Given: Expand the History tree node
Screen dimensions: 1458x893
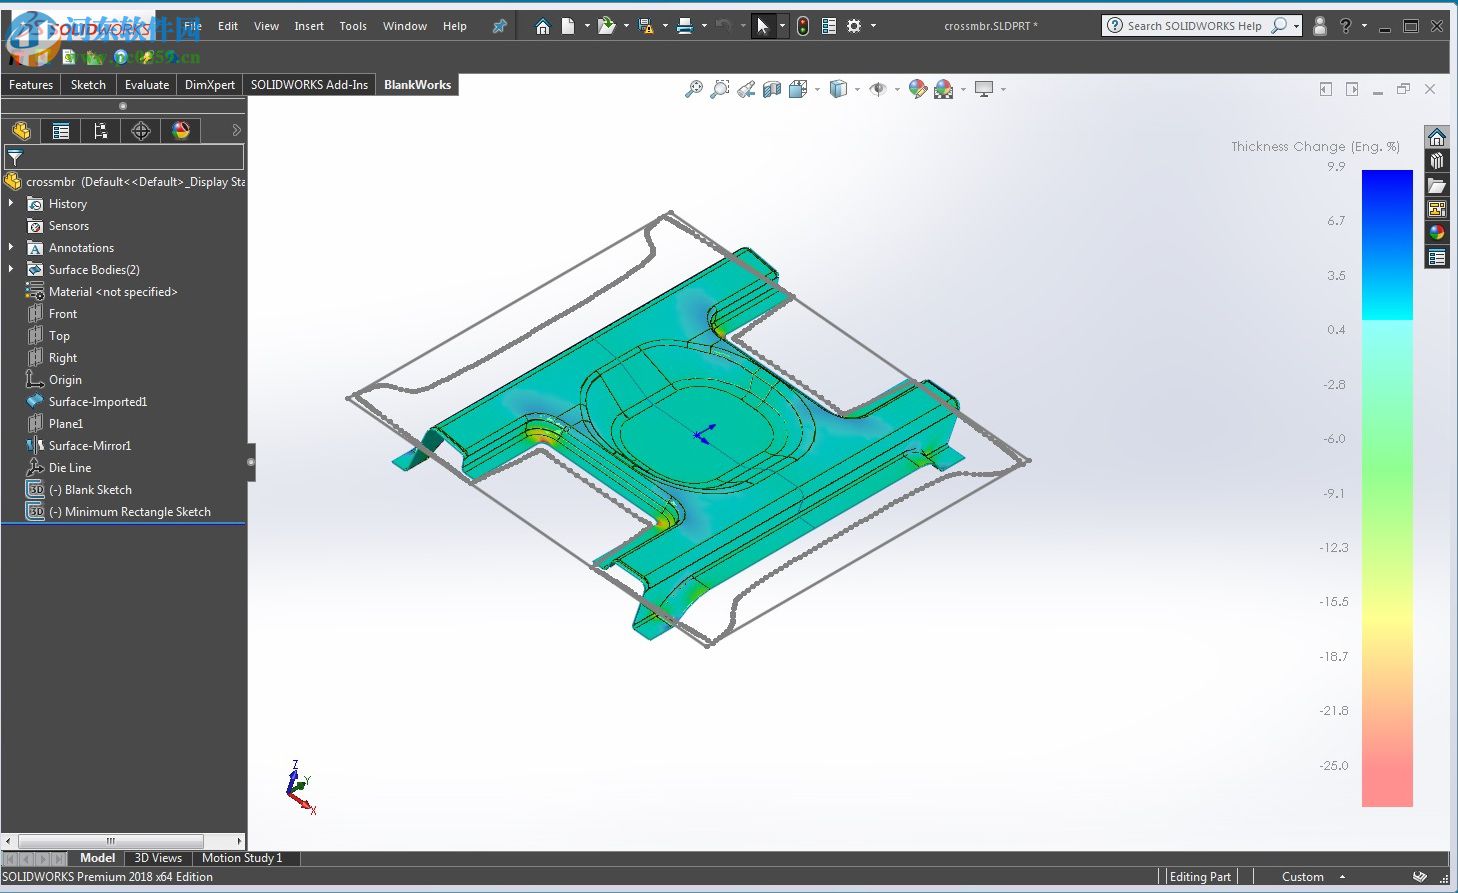Looking at the screenshot, I should [x=12, y=203].
